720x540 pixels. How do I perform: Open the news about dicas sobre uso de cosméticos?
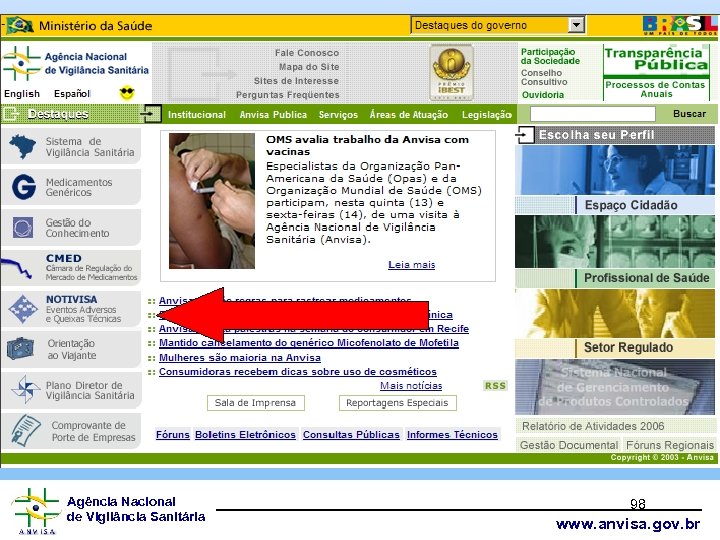click(298, 372)
